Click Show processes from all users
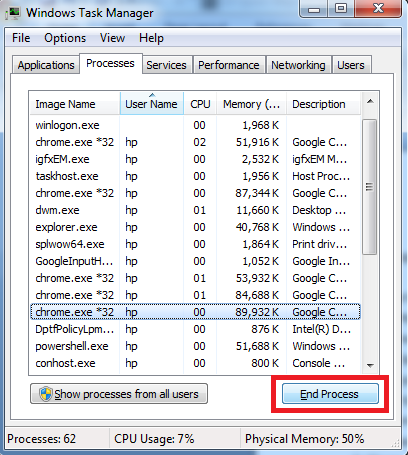Image resolution: width=408 pixels, height=455 pixels. 119,394
